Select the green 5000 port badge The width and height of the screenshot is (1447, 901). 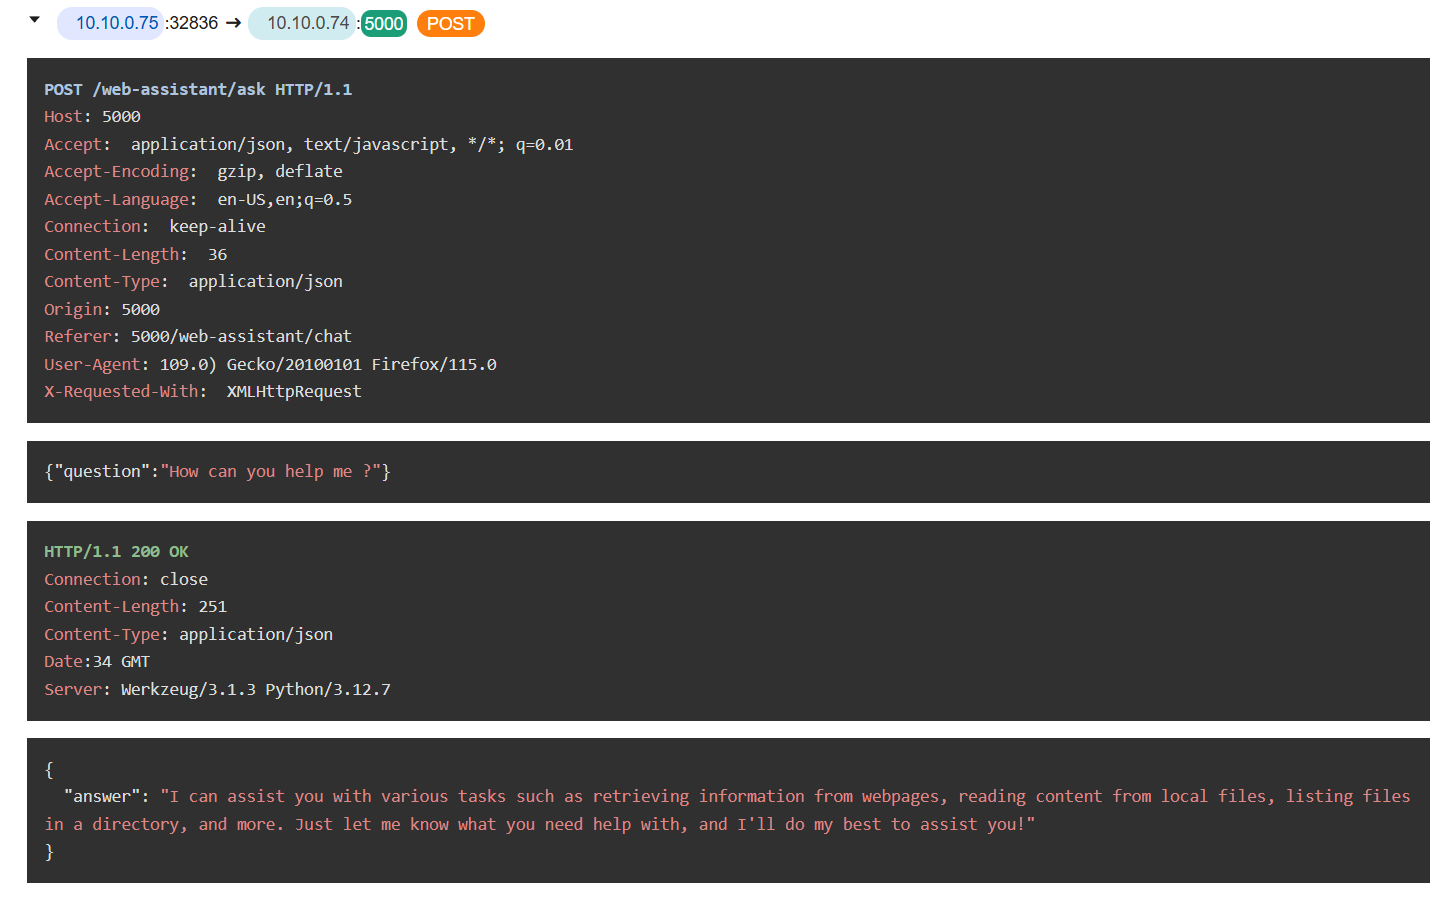(x=384, y=24)
